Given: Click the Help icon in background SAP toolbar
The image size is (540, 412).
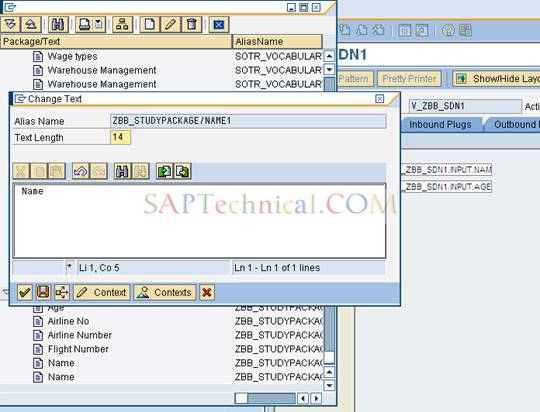Looking at the screenshot, I should pos(448,31).
